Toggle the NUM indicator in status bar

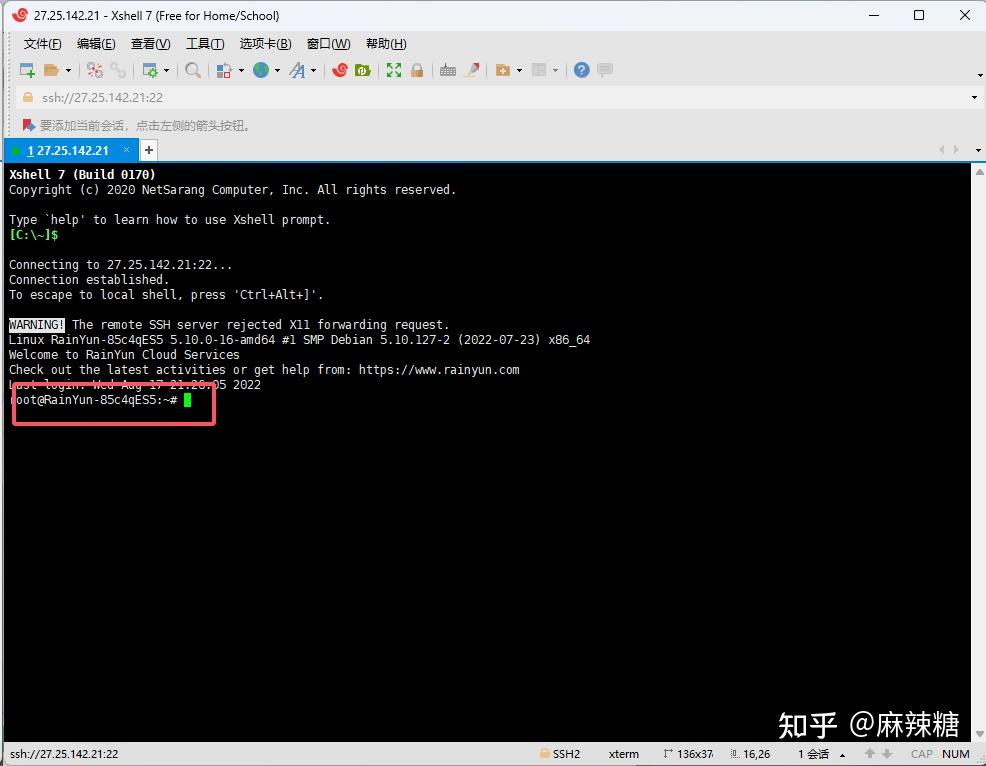pos(956,754)
